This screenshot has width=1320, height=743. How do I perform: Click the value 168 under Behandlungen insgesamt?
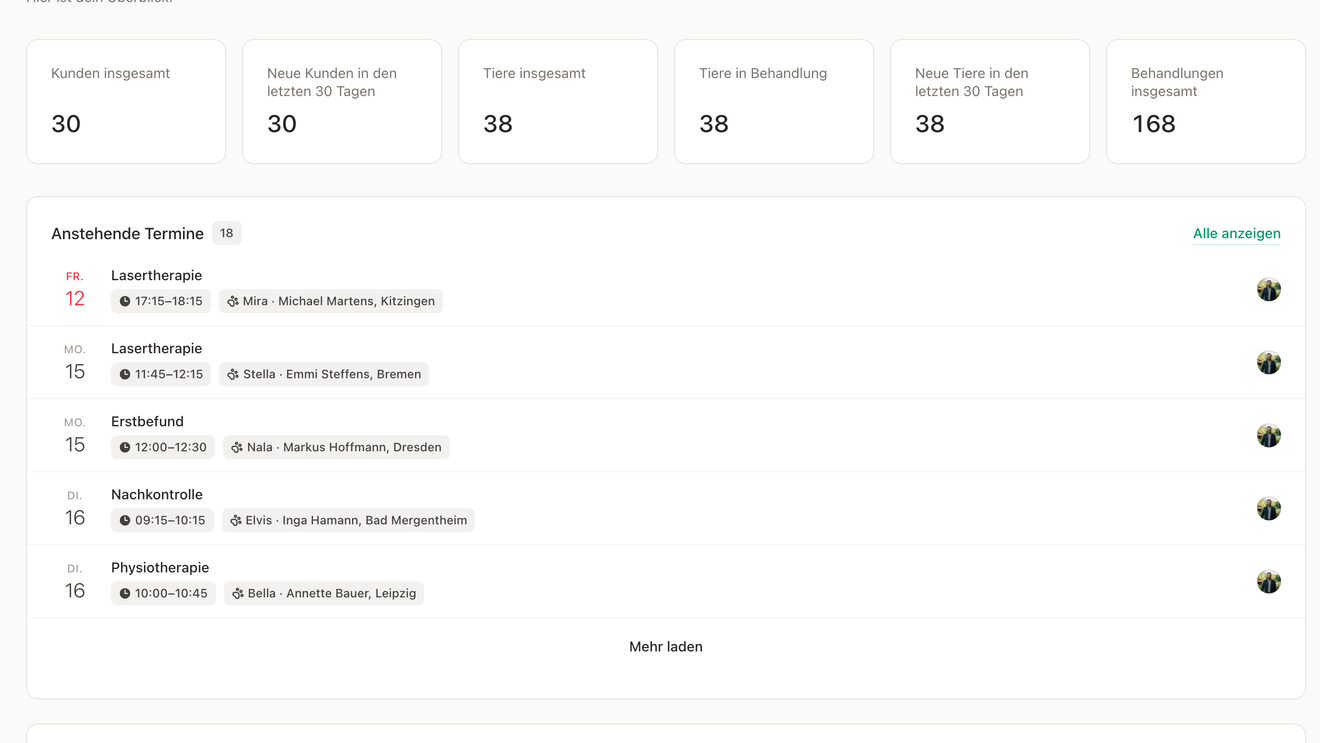point(1154,124)
